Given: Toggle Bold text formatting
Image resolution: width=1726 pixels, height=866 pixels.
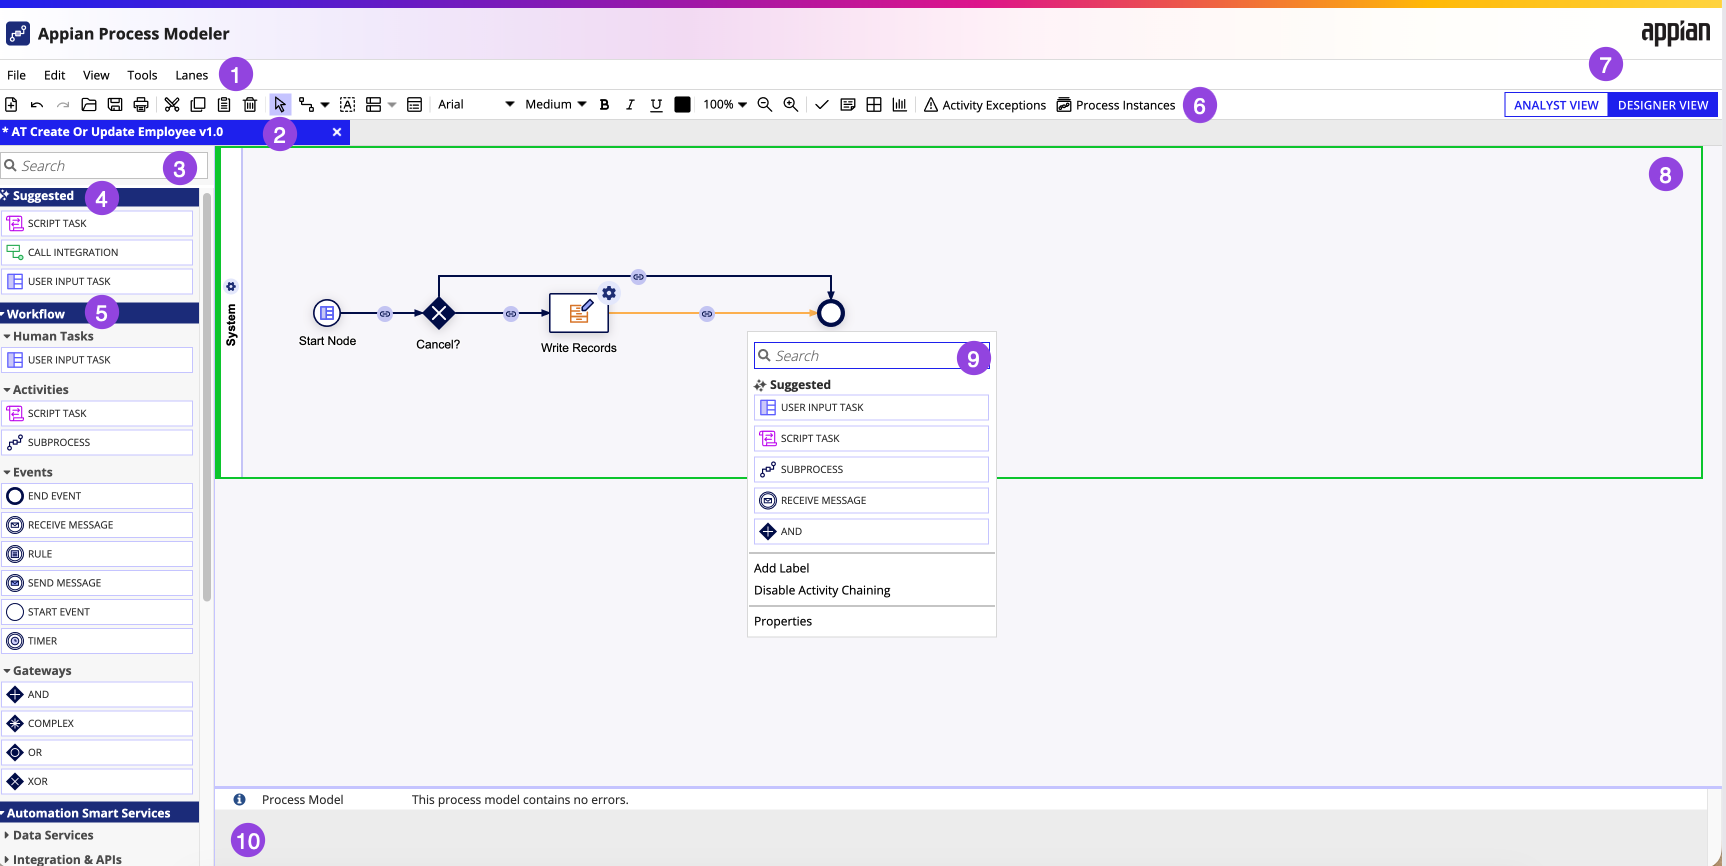Looking at the screenshot, I should 604,104.
